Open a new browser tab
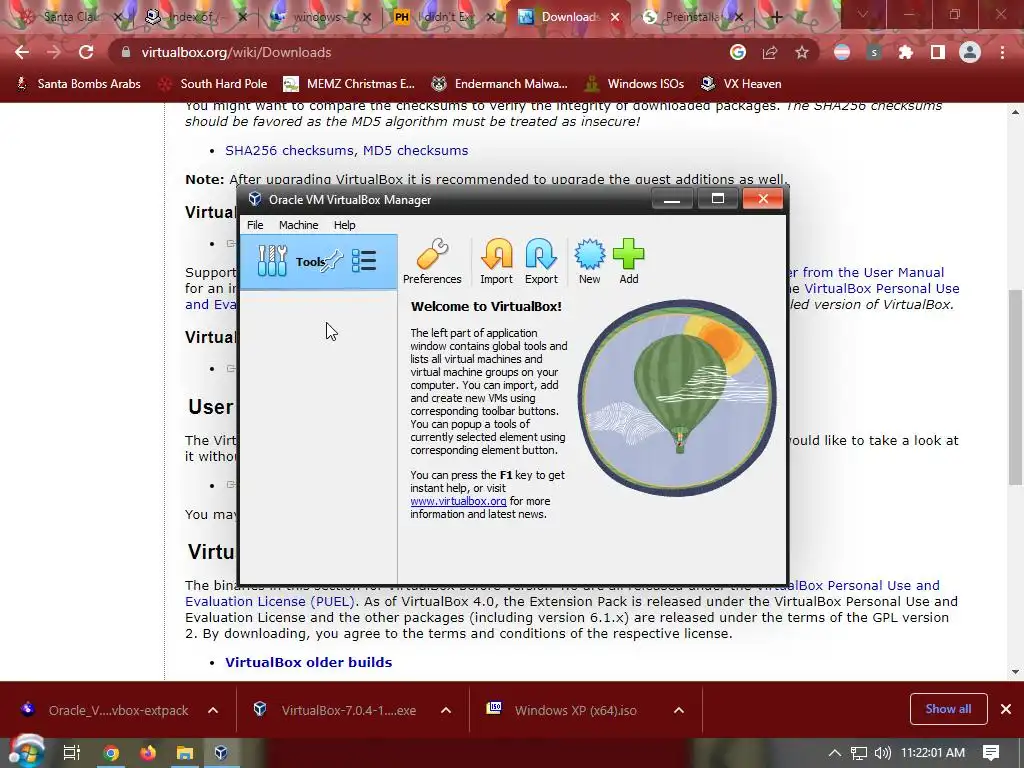Screen dimensions: 1024x768 [x=776, y=17]
